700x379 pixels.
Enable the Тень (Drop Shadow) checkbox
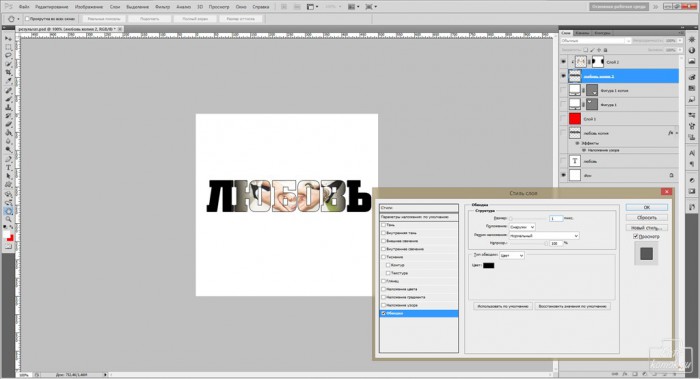pos(383,225)
